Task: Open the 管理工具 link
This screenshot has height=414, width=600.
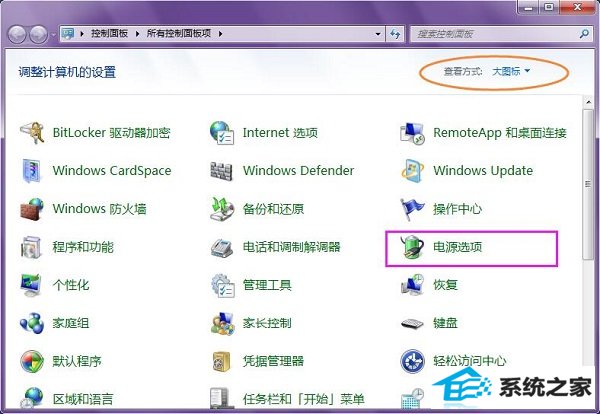Action: click(267, 285)
